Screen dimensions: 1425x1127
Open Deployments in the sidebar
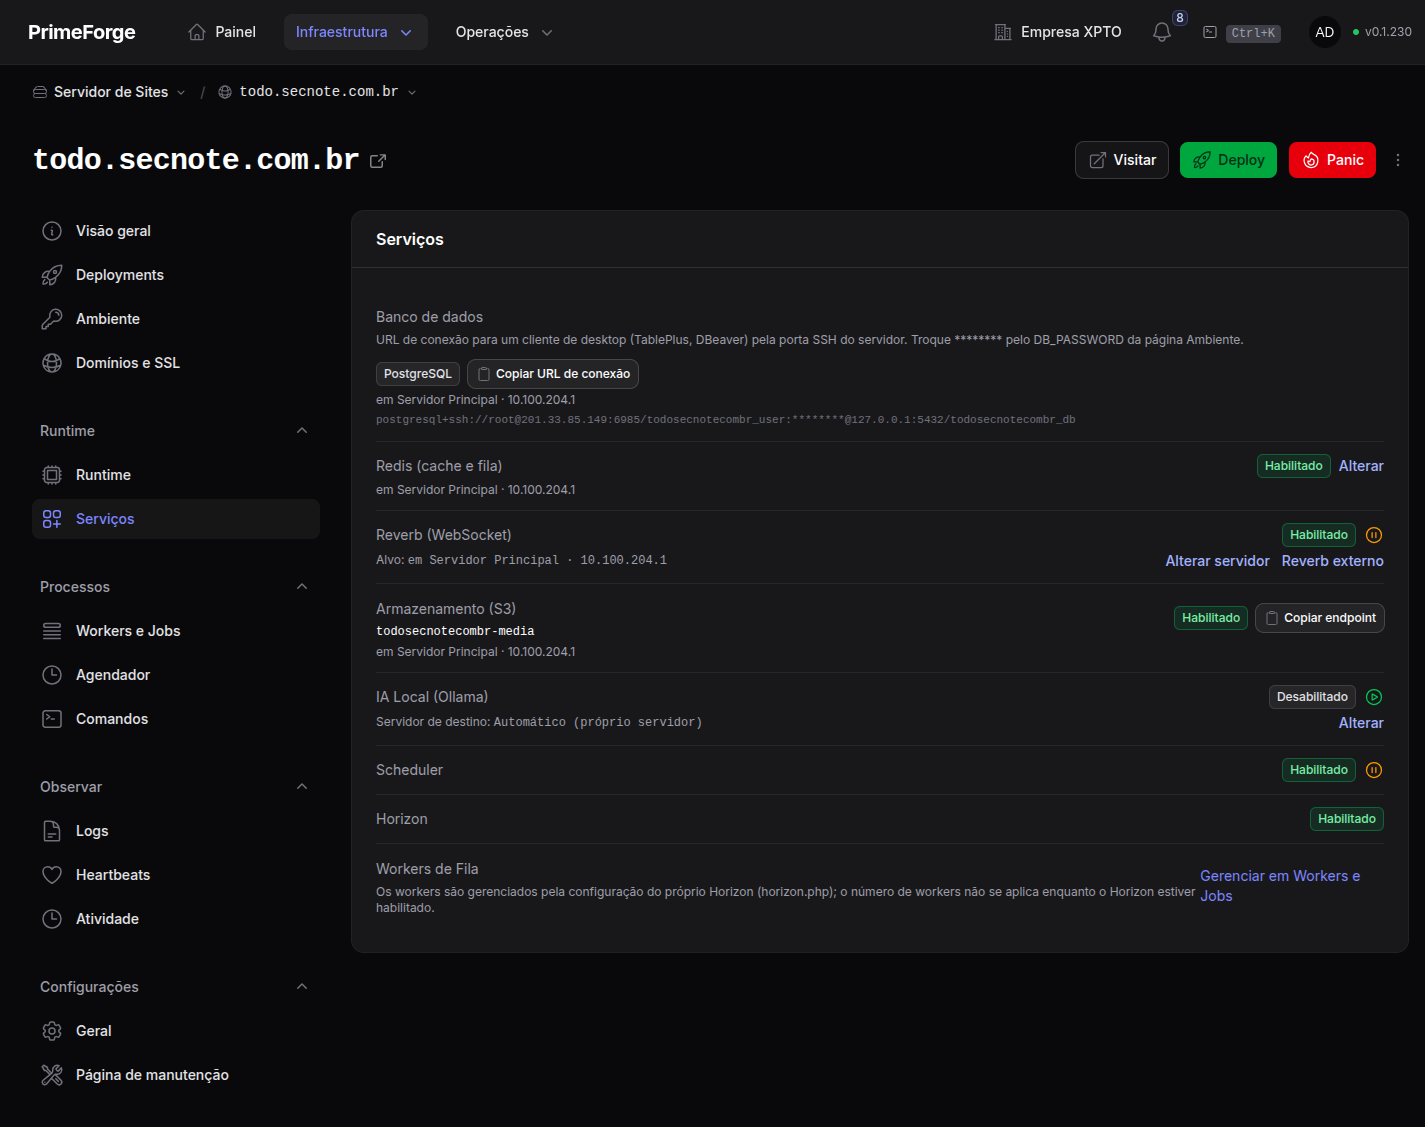(x=176, y=275)
